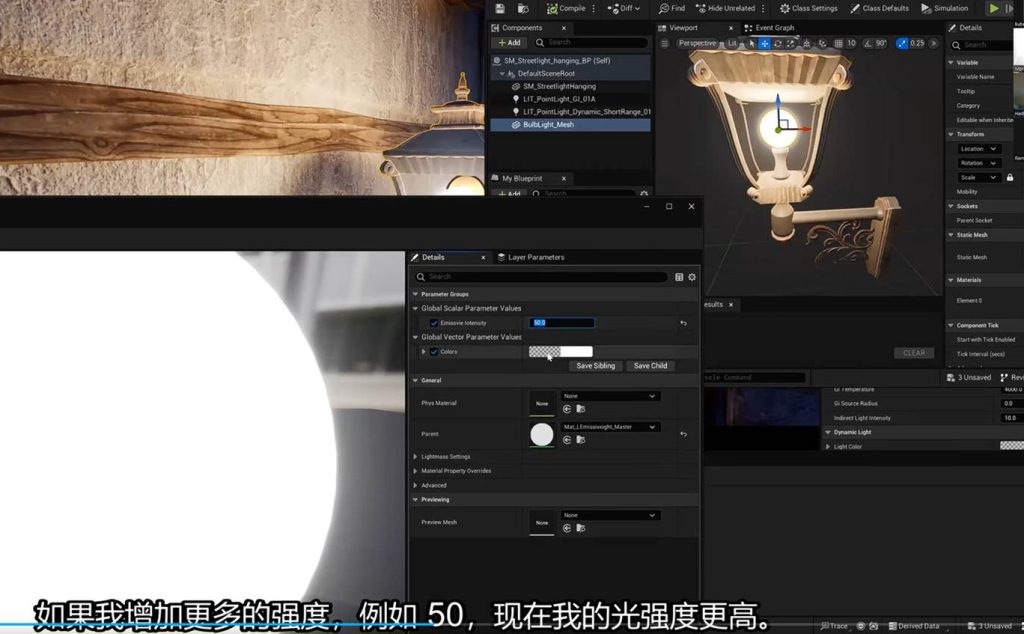Image resolution: width=1024 pixels, height=634 pixels.
Task: Switch to the Layer Parameters tab
Action: 535,257
